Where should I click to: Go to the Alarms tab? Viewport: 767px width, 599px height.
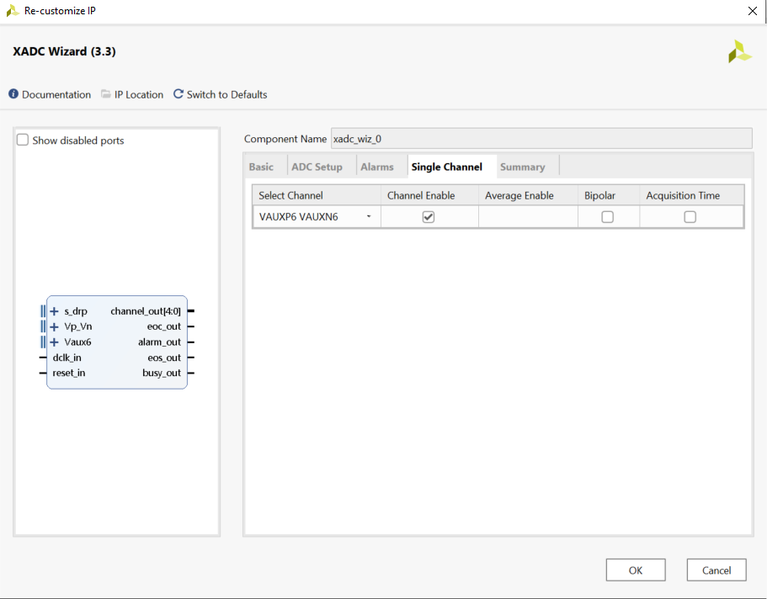pos(377,167)
